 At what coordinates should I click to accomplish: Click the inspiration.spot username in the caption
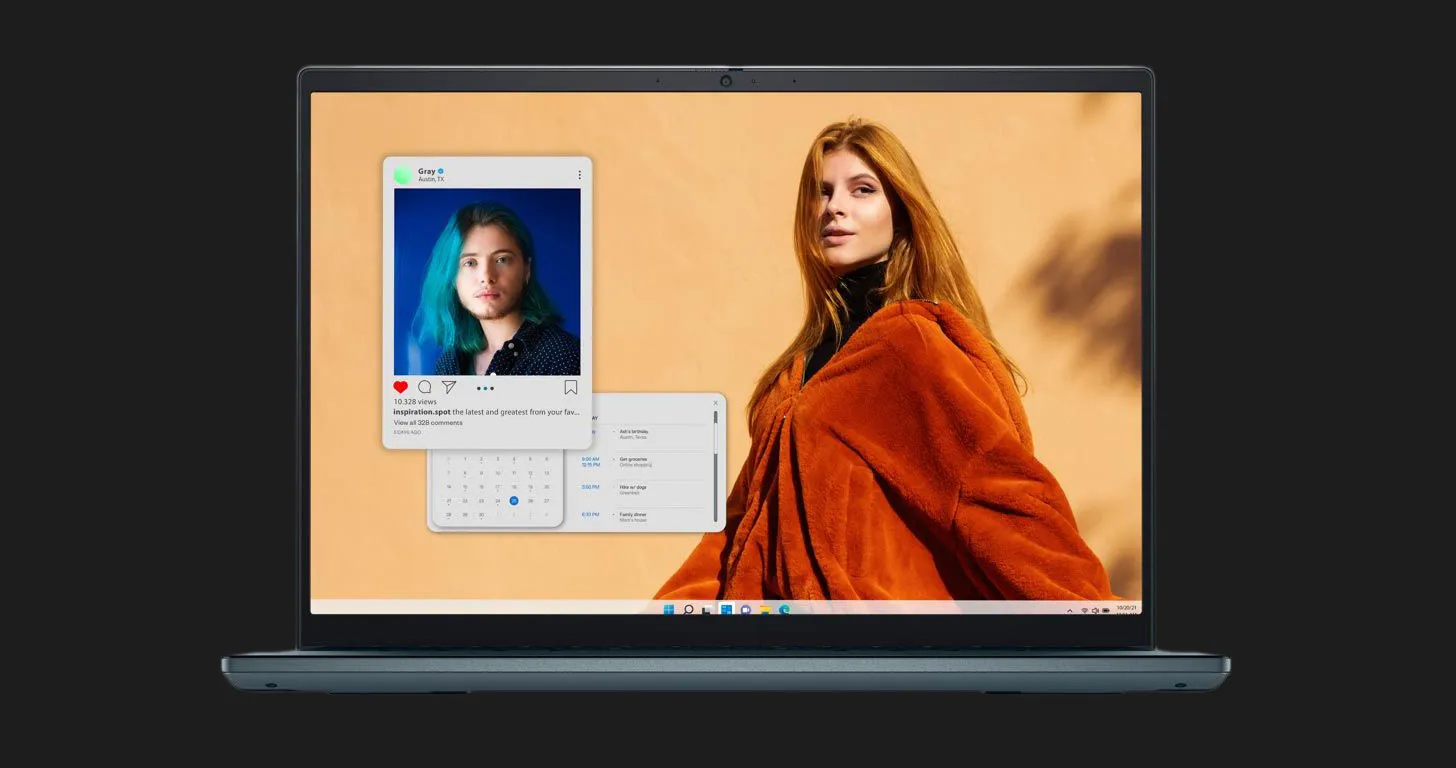click(x=421, y=412)
